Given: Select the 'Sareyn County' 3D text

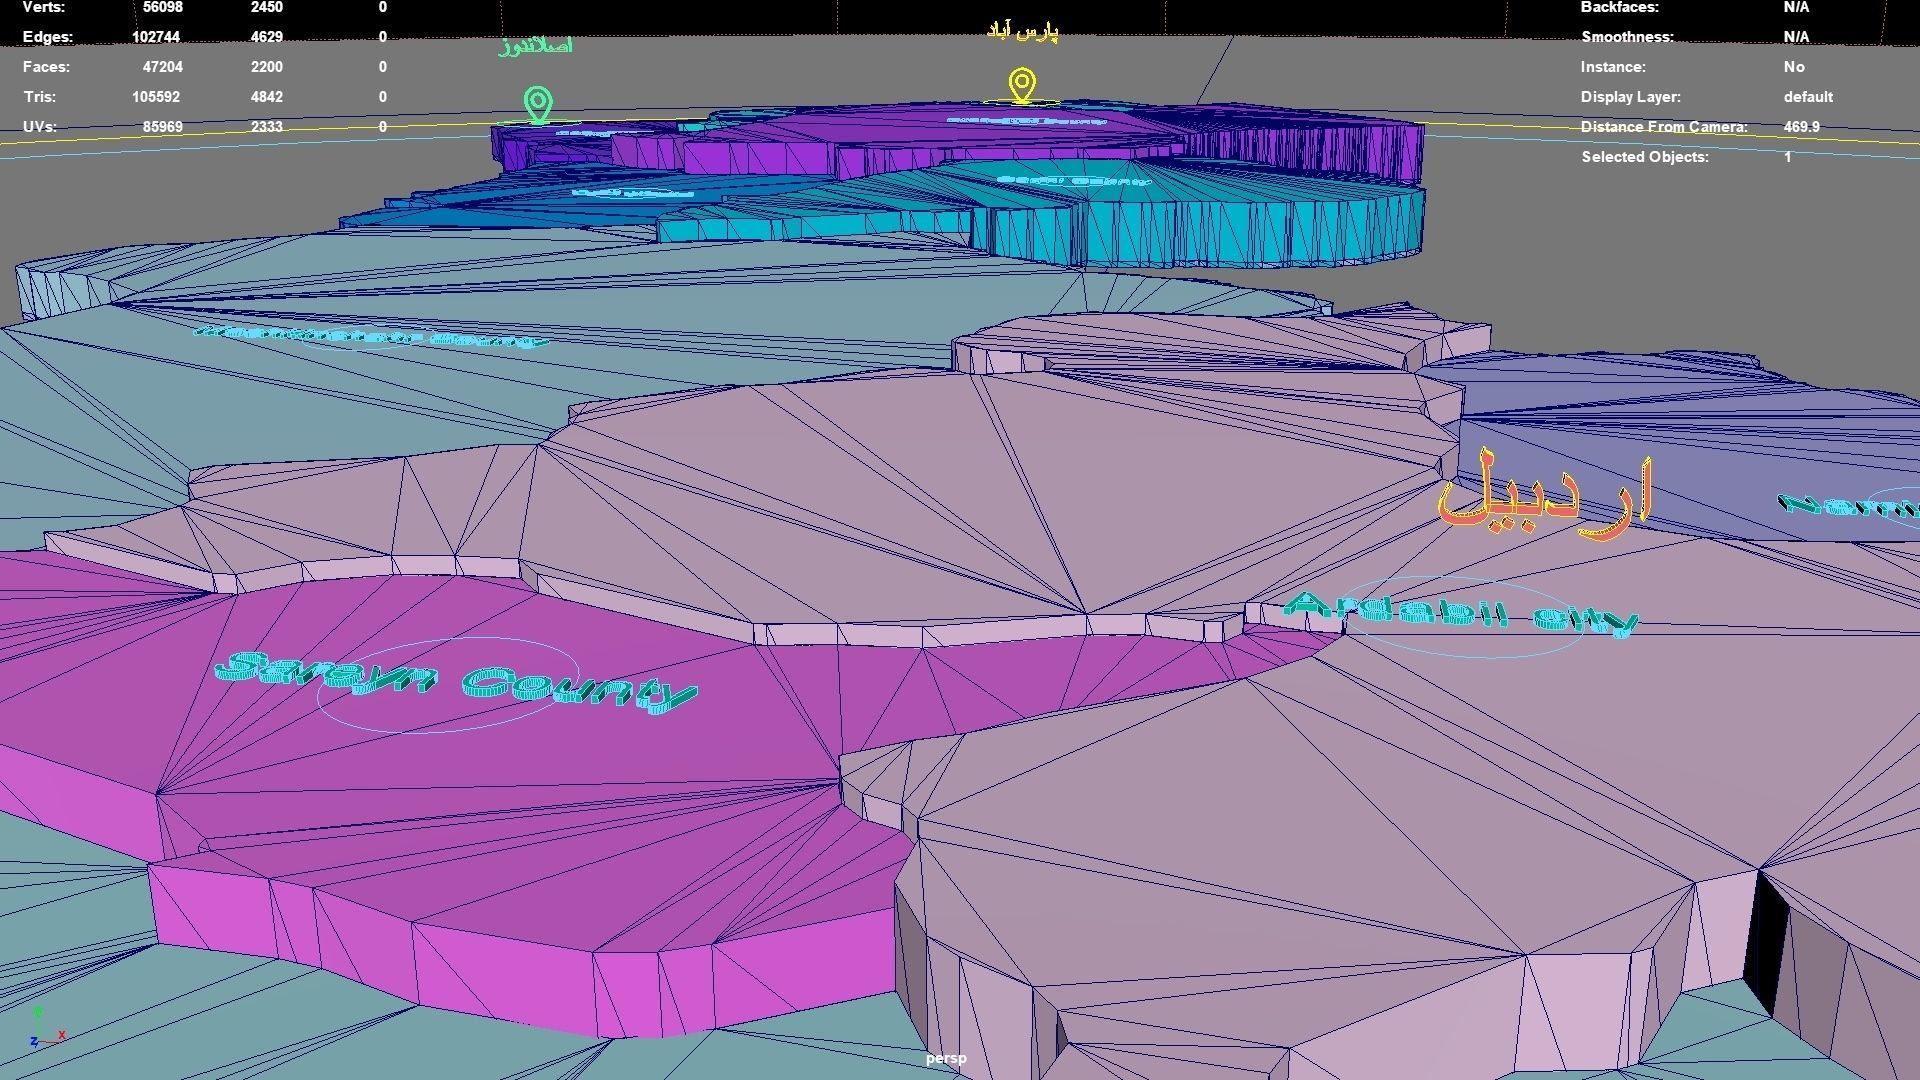Looking at the screenshot, I should (455, 682).
